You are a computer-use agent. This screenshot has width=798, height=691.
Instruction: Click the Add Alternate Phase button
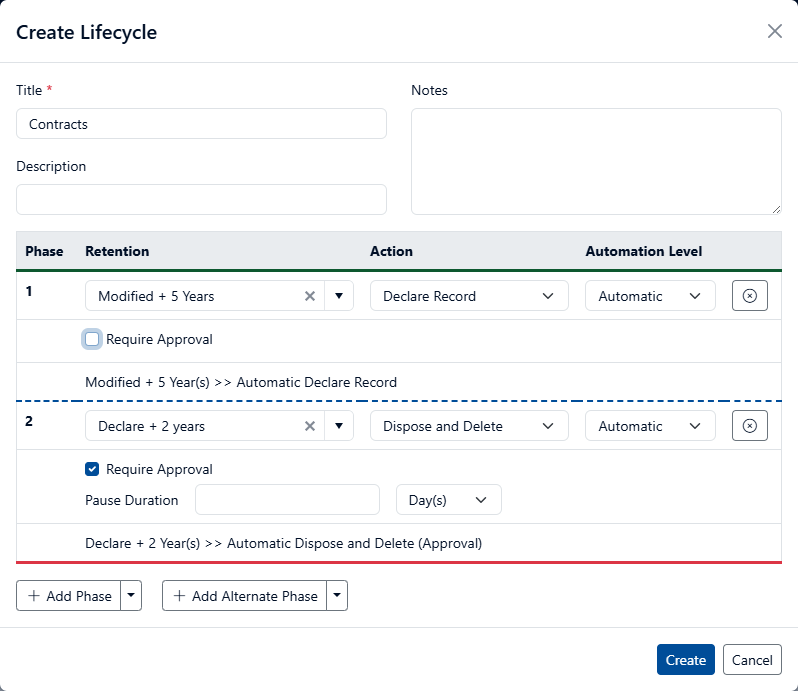245,596
